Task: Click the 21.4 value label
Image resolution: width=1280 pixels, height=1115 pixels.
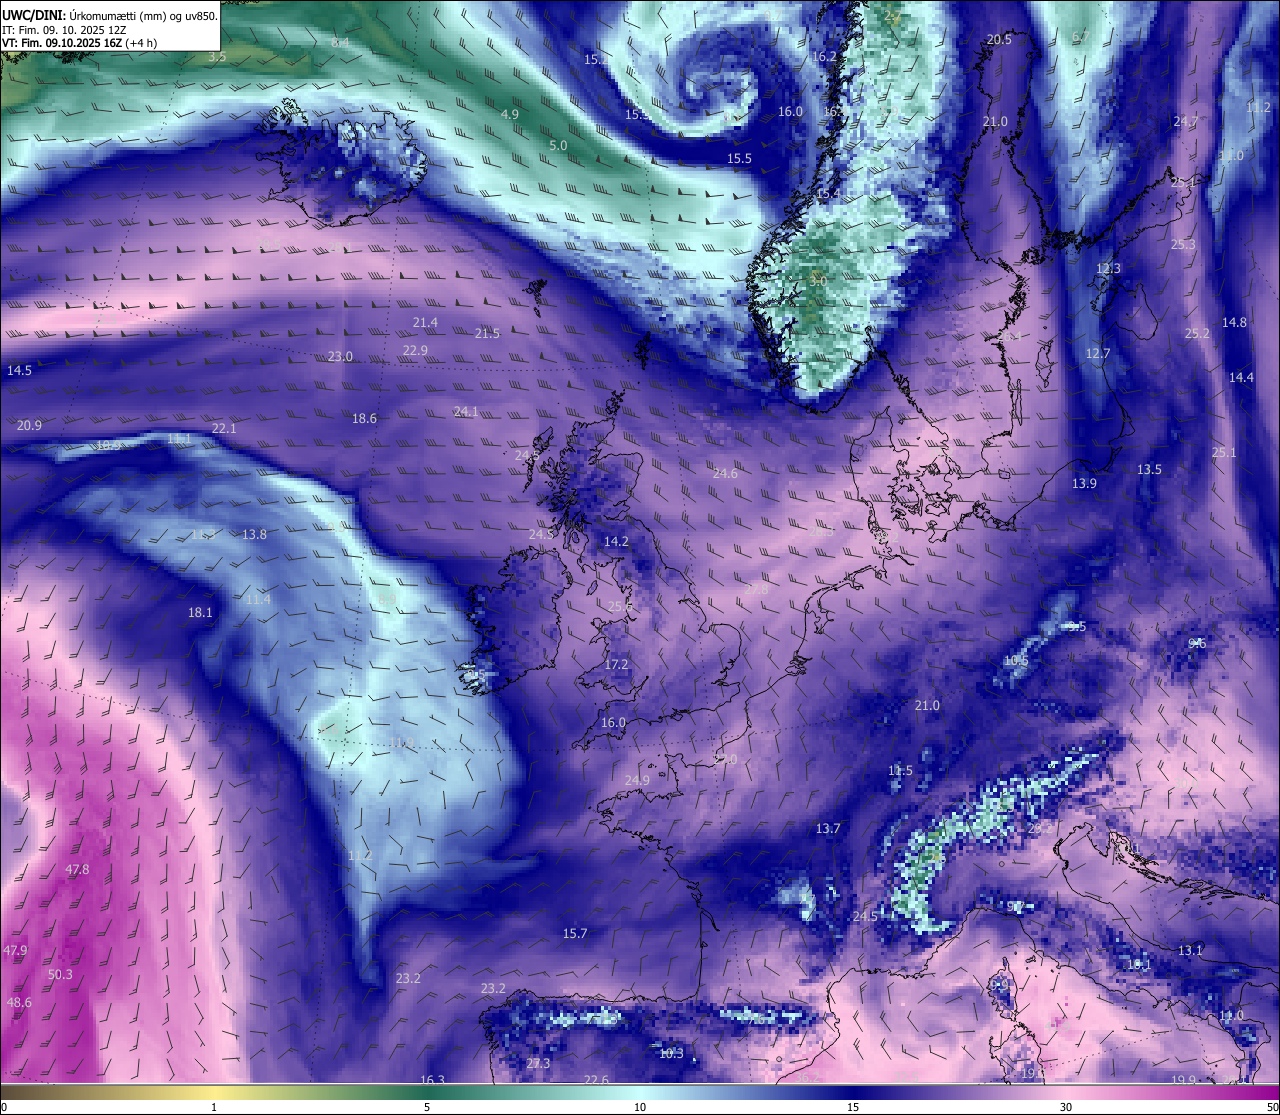Action: coord(425,322)
